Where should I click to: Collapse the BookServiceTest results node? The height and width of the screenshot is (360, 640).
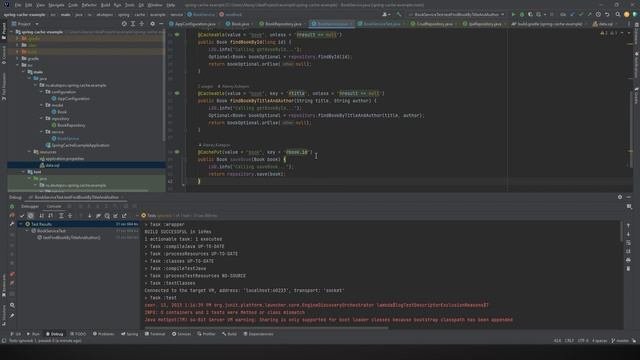coord(27,231)
